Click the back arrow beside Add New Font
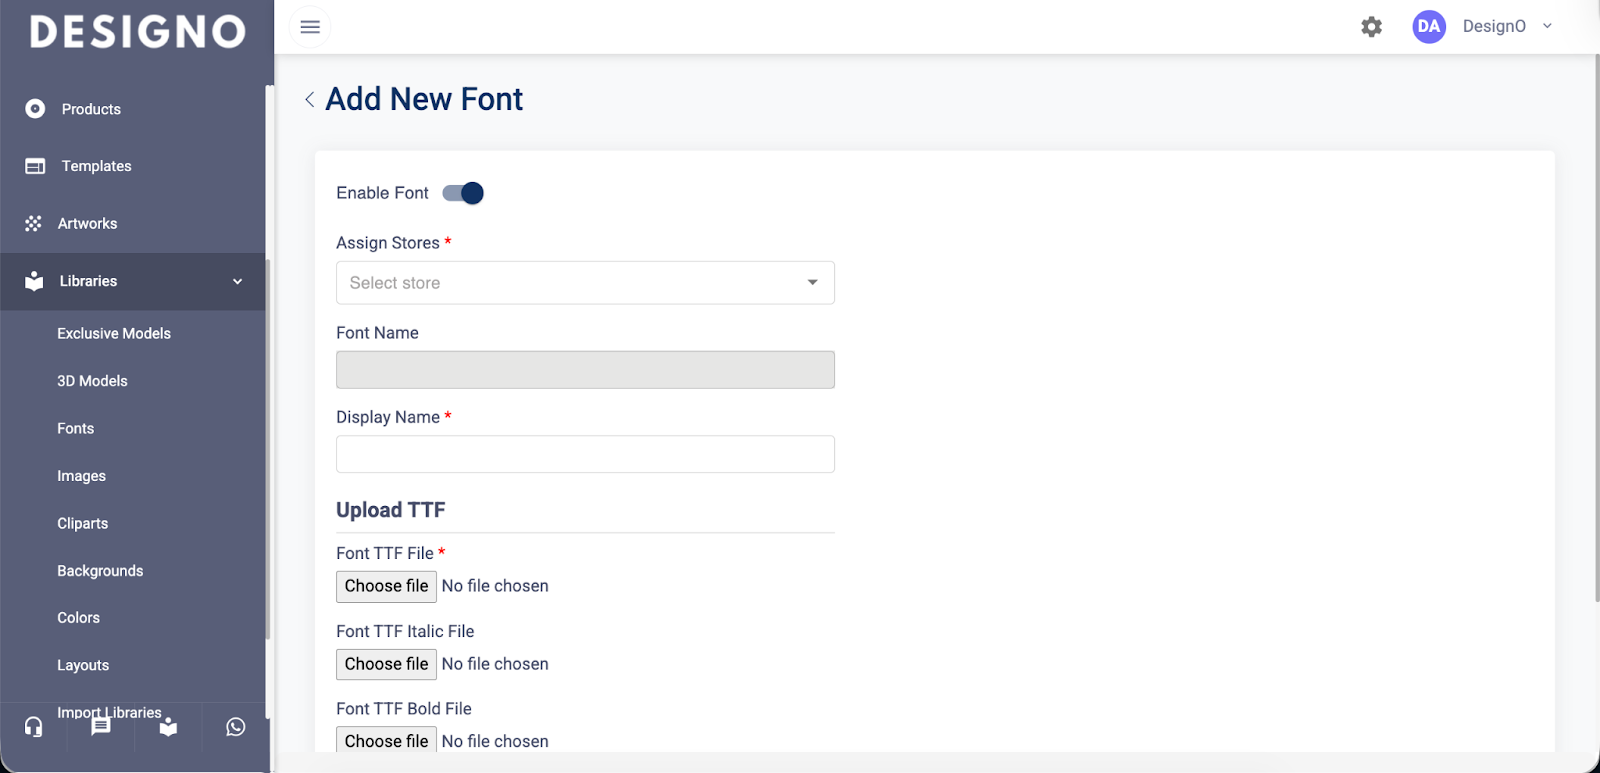1600x773 pixels. 310,99
